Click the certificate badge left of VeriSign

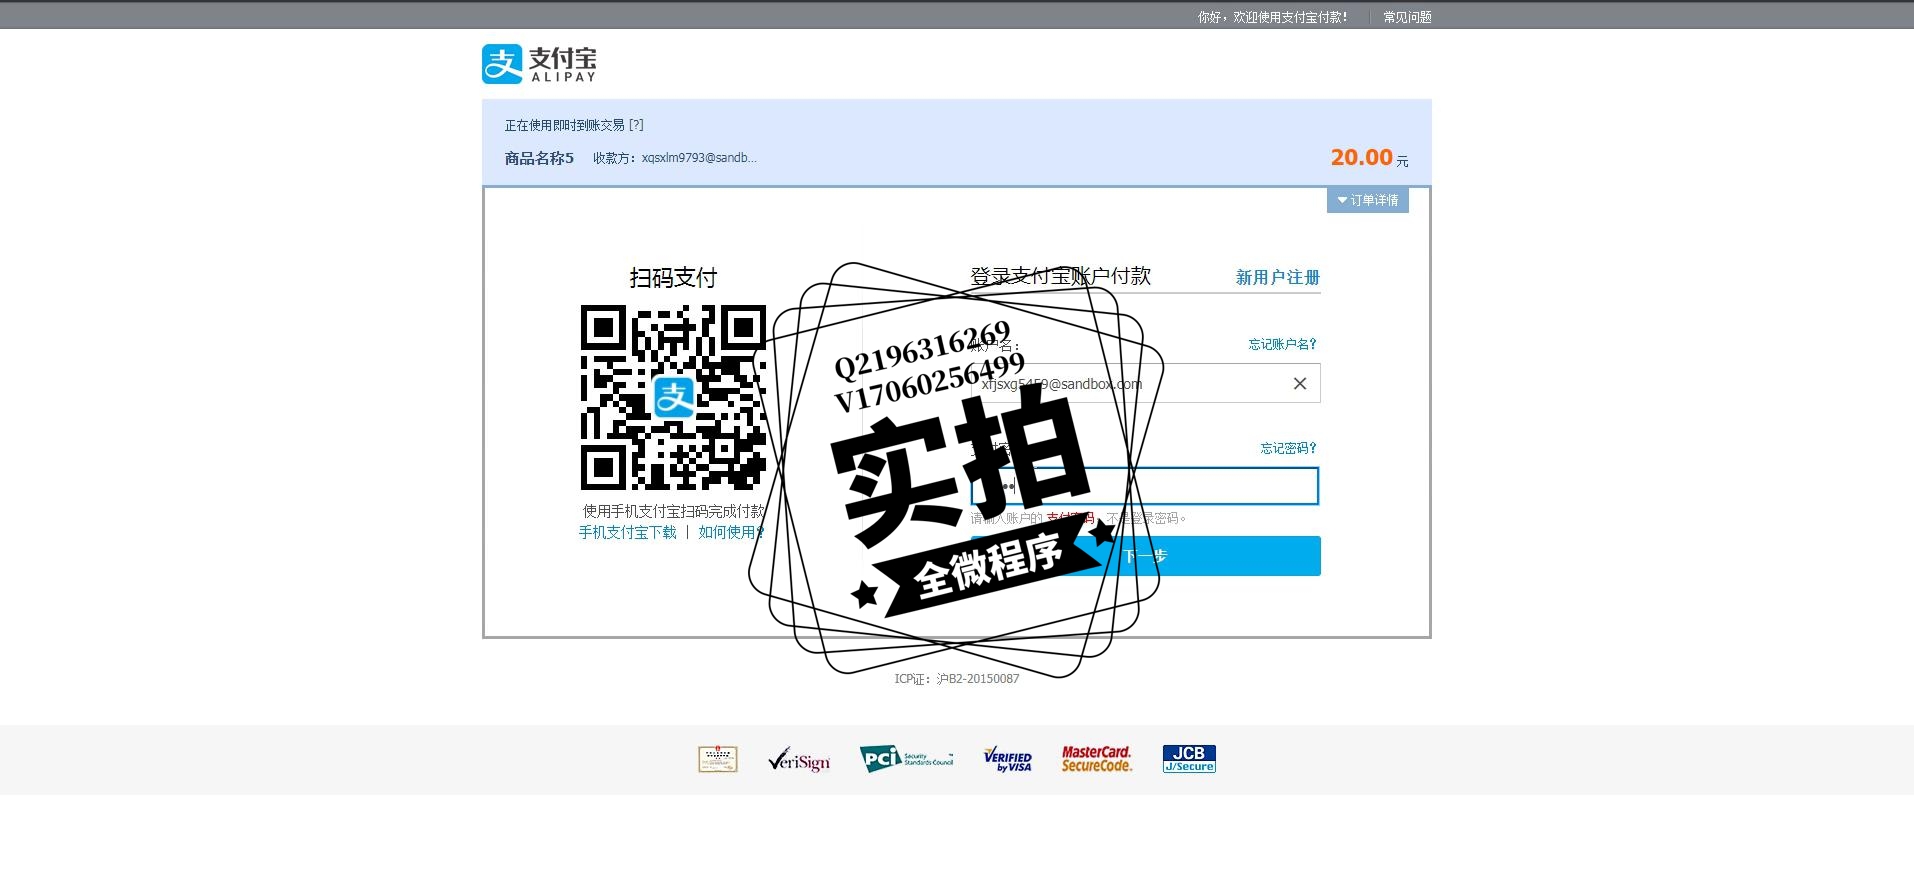pos(718,759)
